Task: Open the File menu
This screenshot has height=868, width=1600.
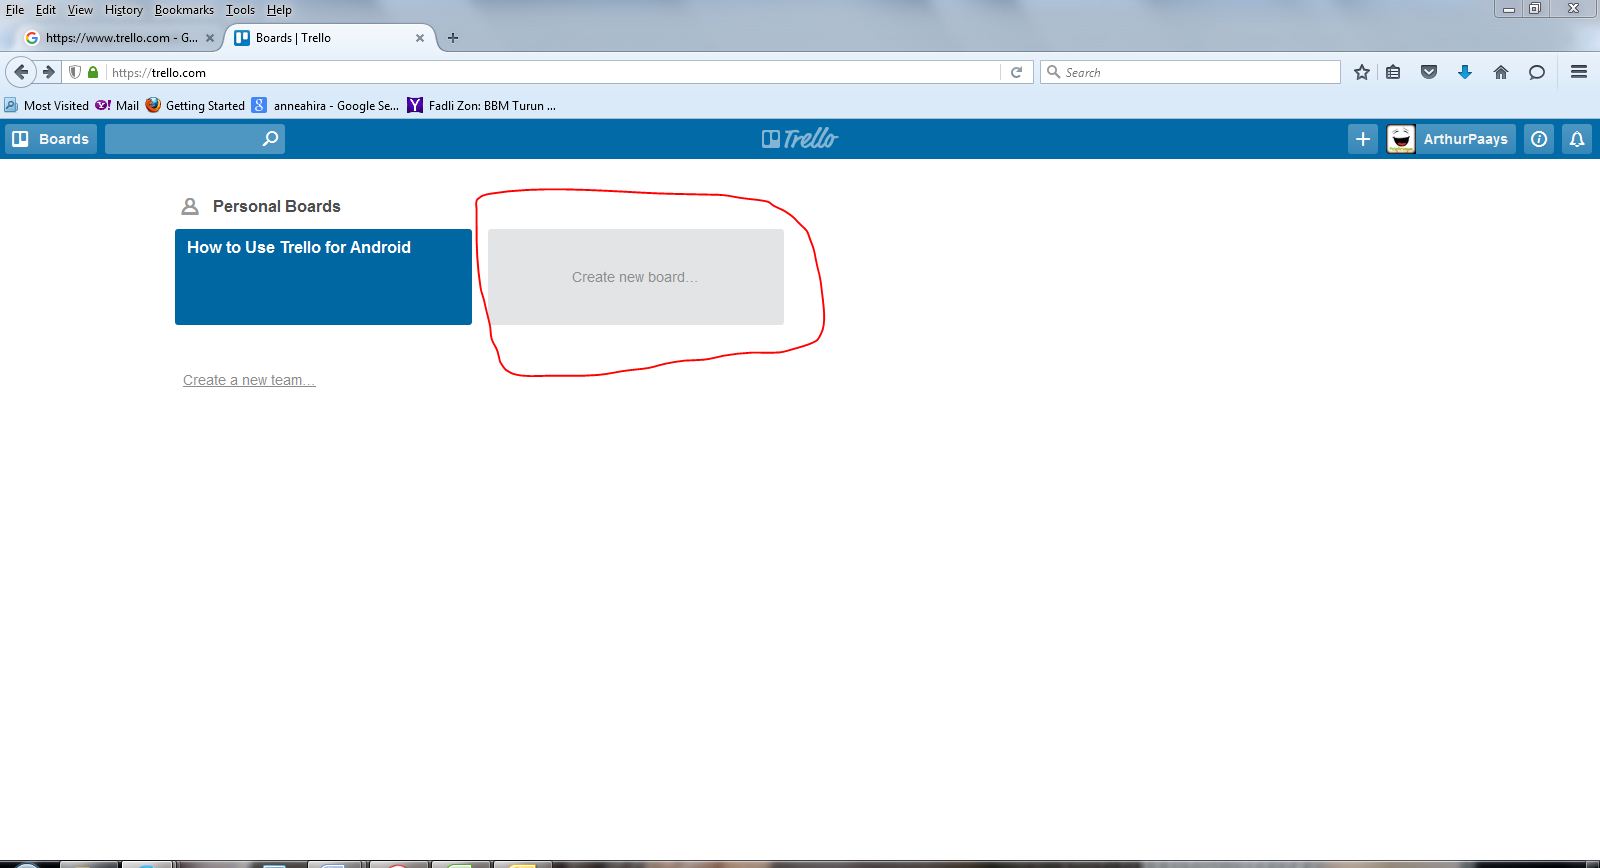Action: pos(15,10)
